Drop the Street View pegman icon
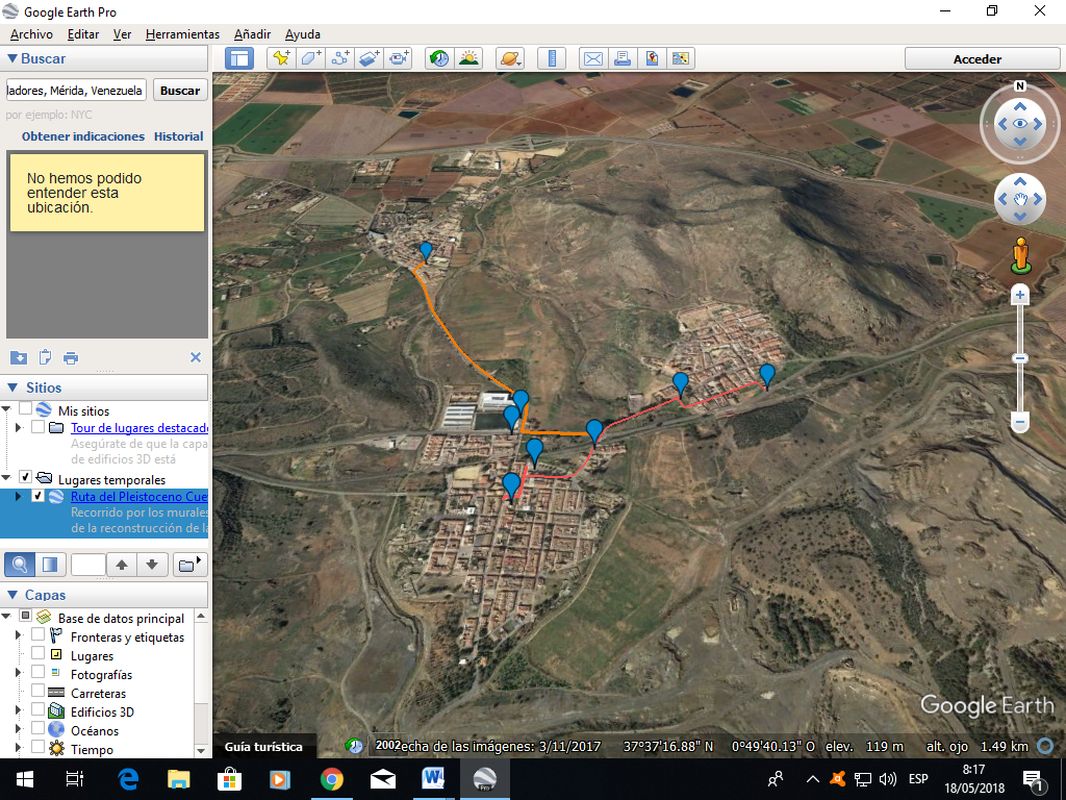This screenshot has height=800, width=1066. pos(1020,256)
